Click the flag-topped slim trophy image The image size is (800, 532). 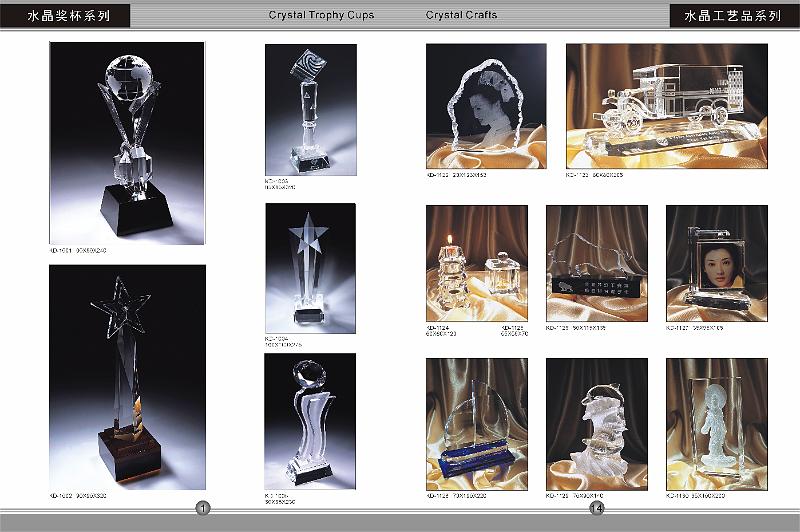coord(309,109)
